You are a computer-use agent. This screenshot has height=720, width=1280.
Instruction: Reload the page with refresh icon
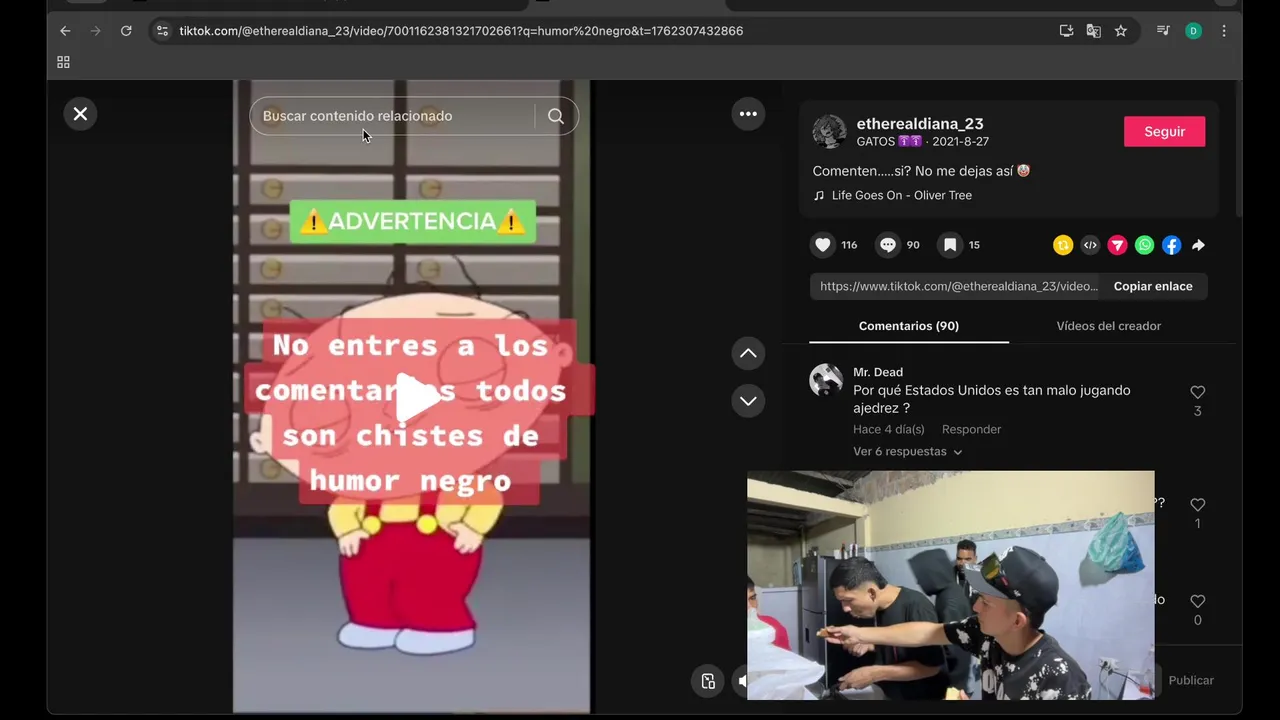pyautogui.click(x=126, y=31)
